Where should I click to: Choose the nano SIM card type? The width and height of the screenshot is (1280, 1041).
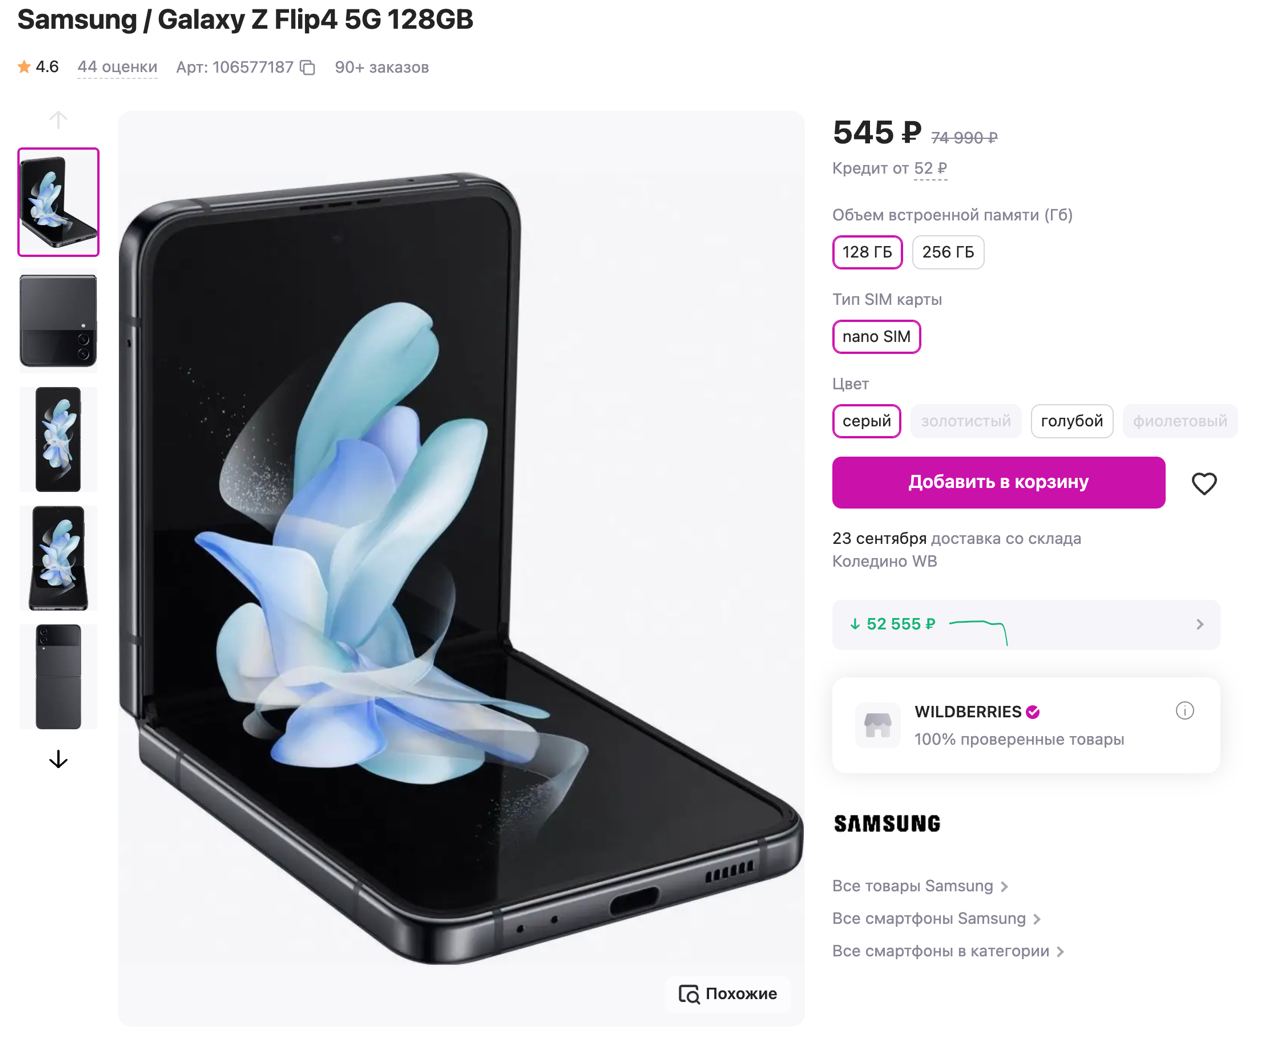point(876,337)
